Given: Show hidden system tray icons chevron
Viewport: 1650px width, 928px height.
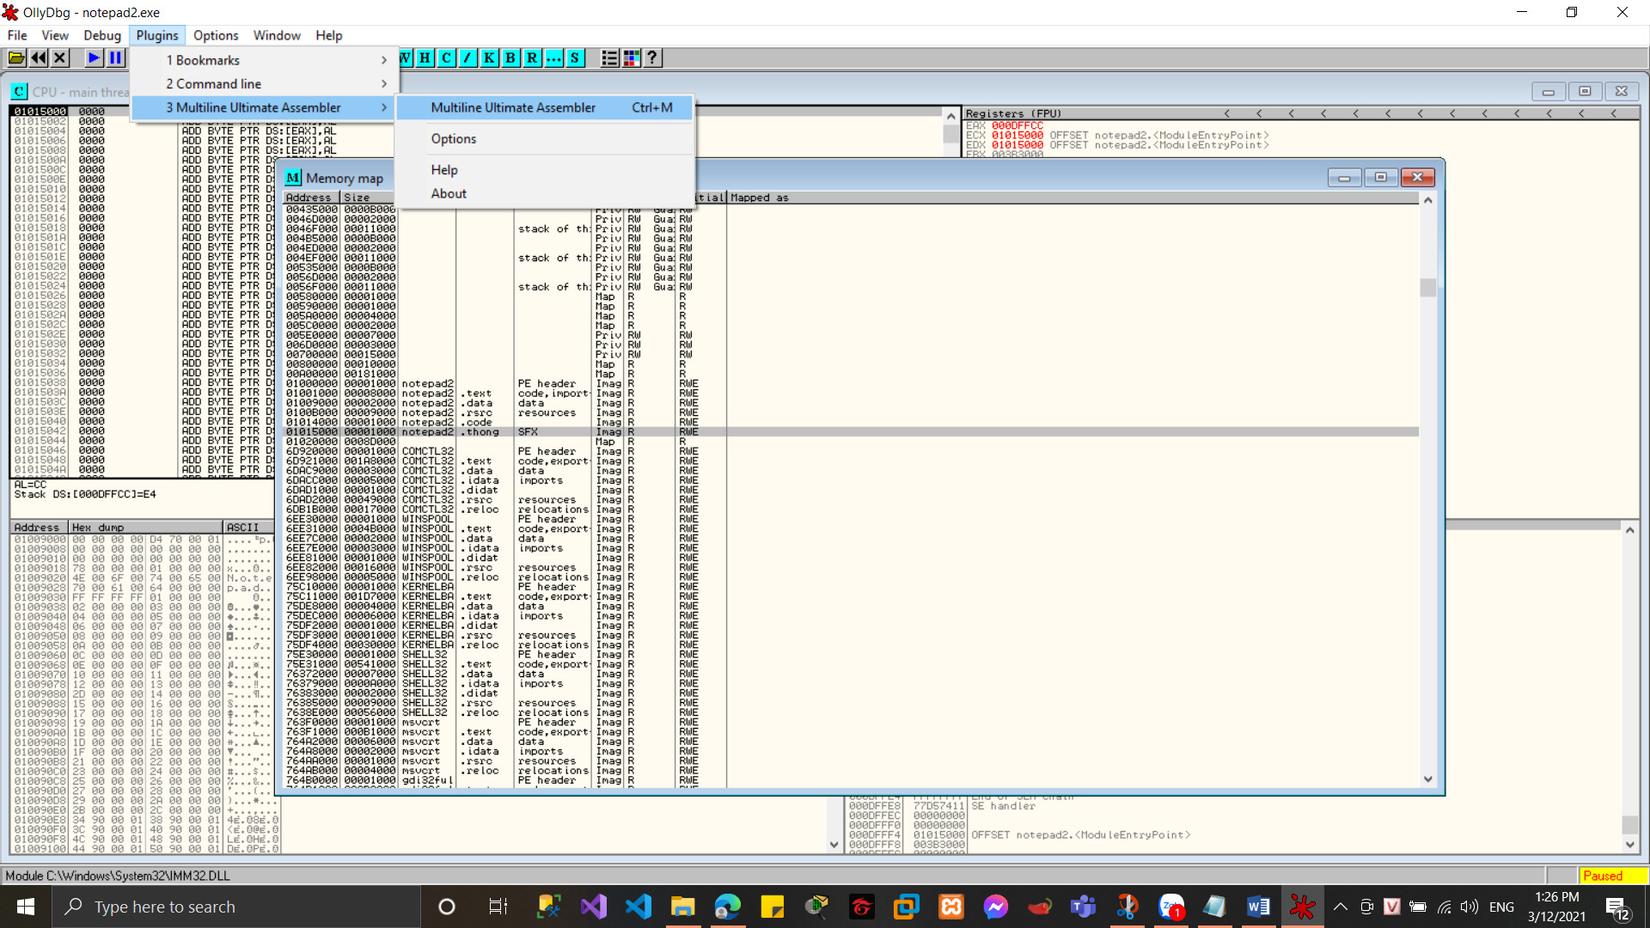Looking at the screenshot, I should 1340,907.
